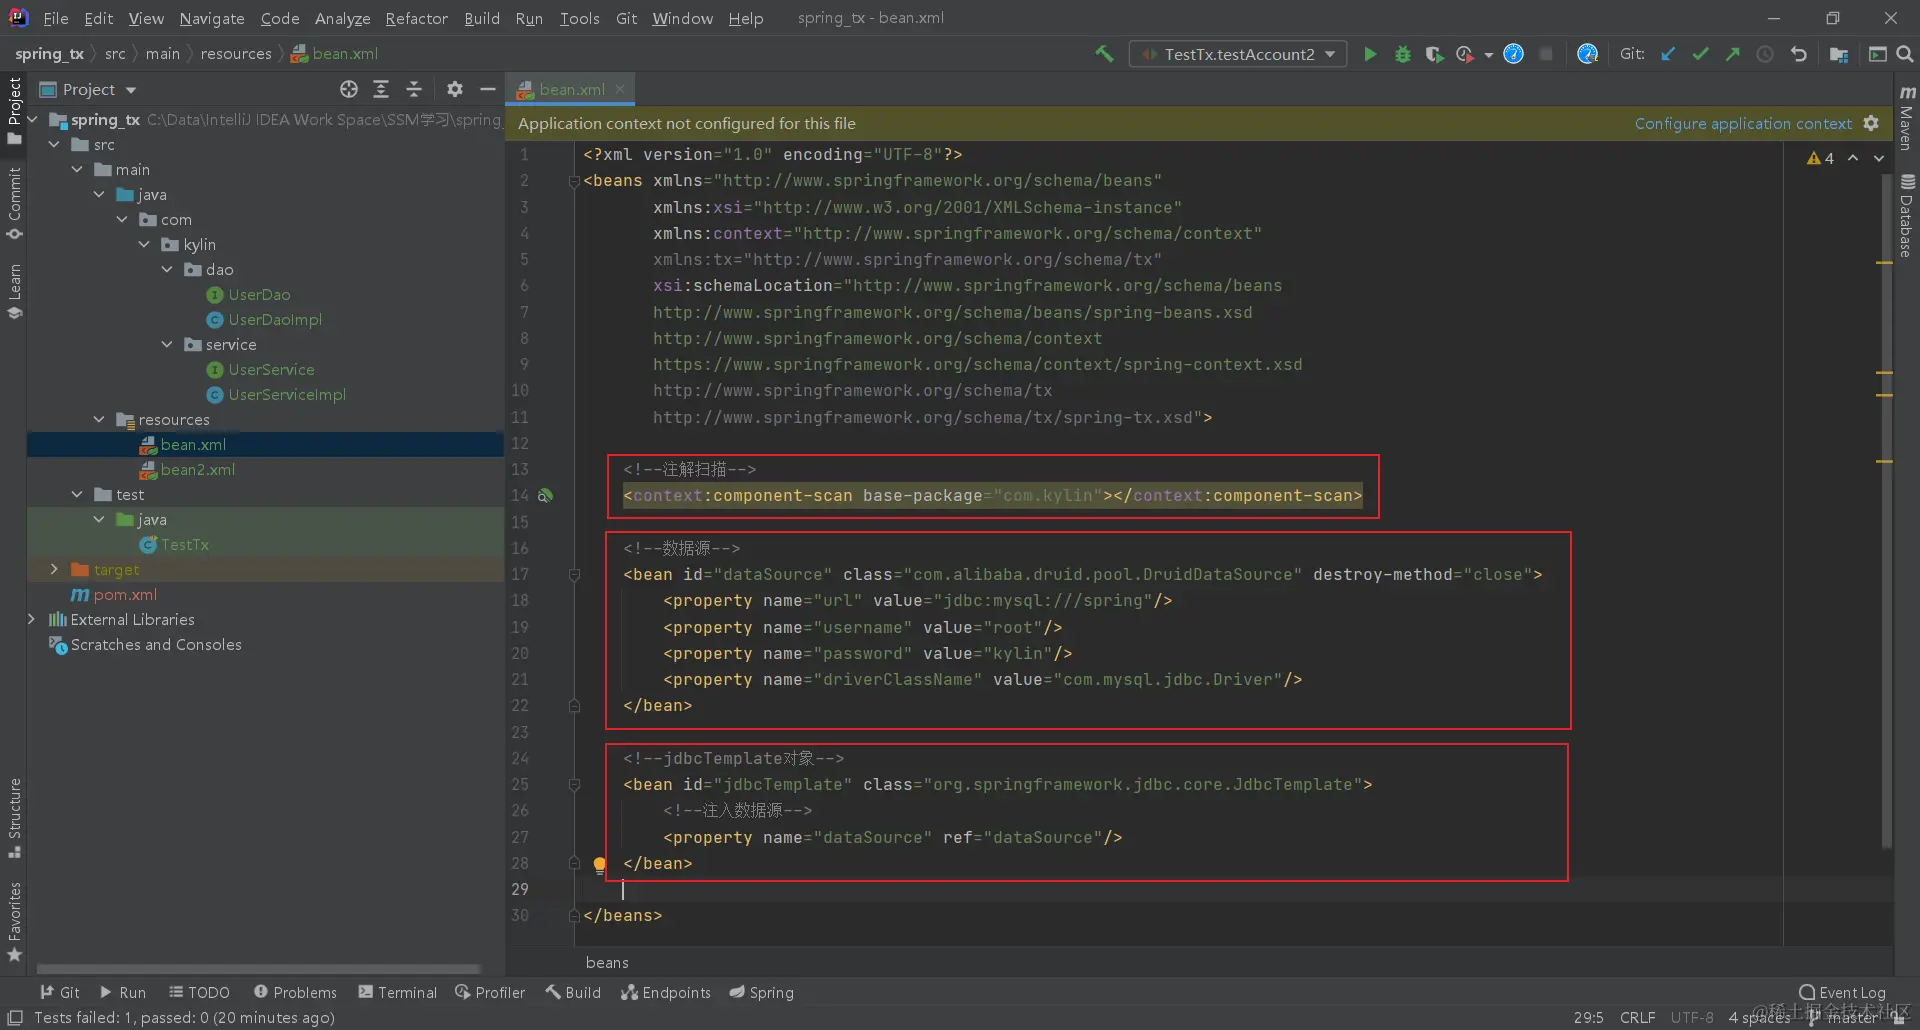The height and width of the screenshot is (1030, 1920).
Task: Click the yellow intention lightbulb on line 28
Action: coord(599,864)
